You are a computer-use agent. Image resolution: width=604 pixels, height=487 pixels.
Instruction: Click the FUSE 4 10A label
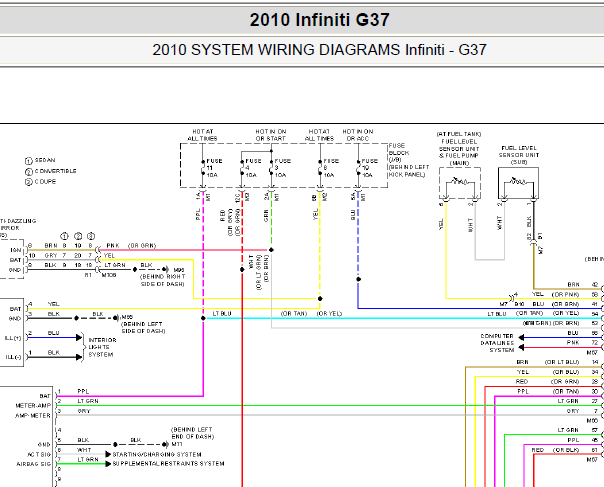[253, 168]
